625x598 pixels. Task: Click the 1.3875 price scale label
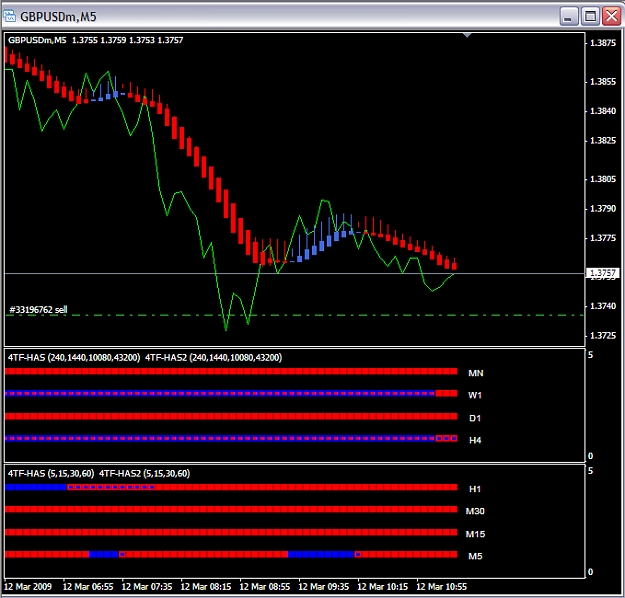tap(603, 43)
